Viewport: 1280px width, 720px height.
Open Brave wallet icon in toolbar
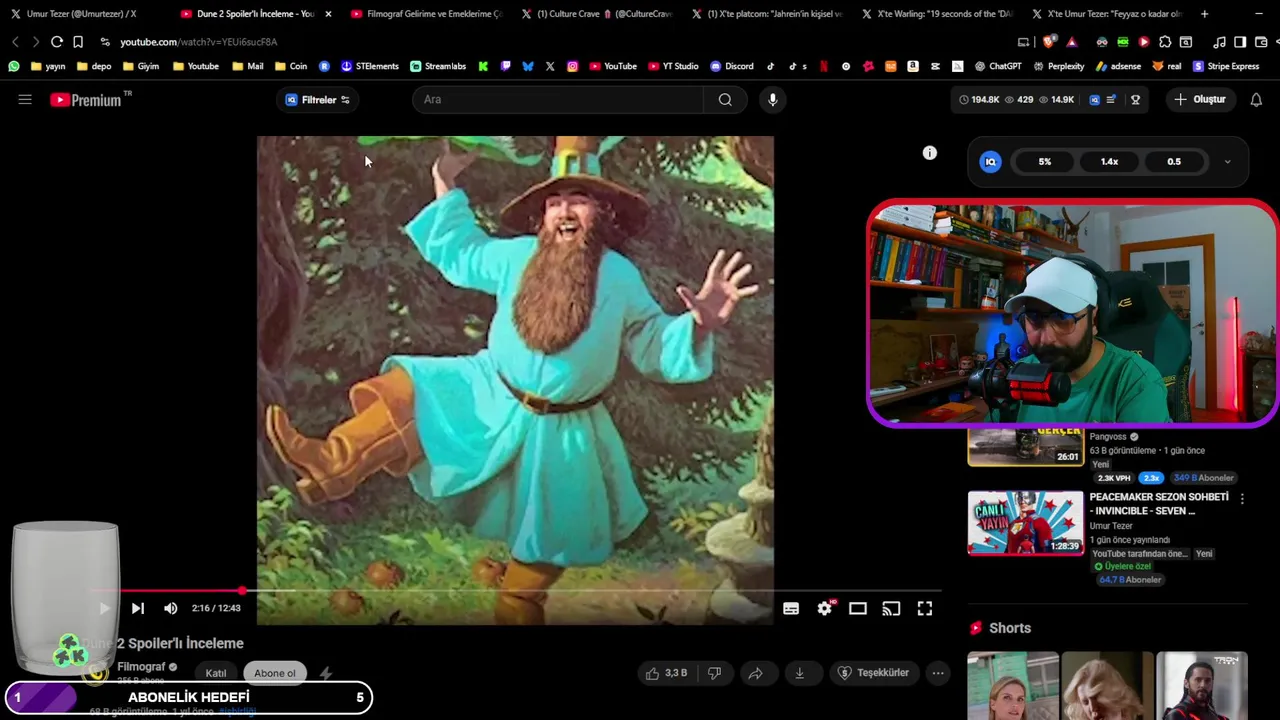tap(1261, 42)
